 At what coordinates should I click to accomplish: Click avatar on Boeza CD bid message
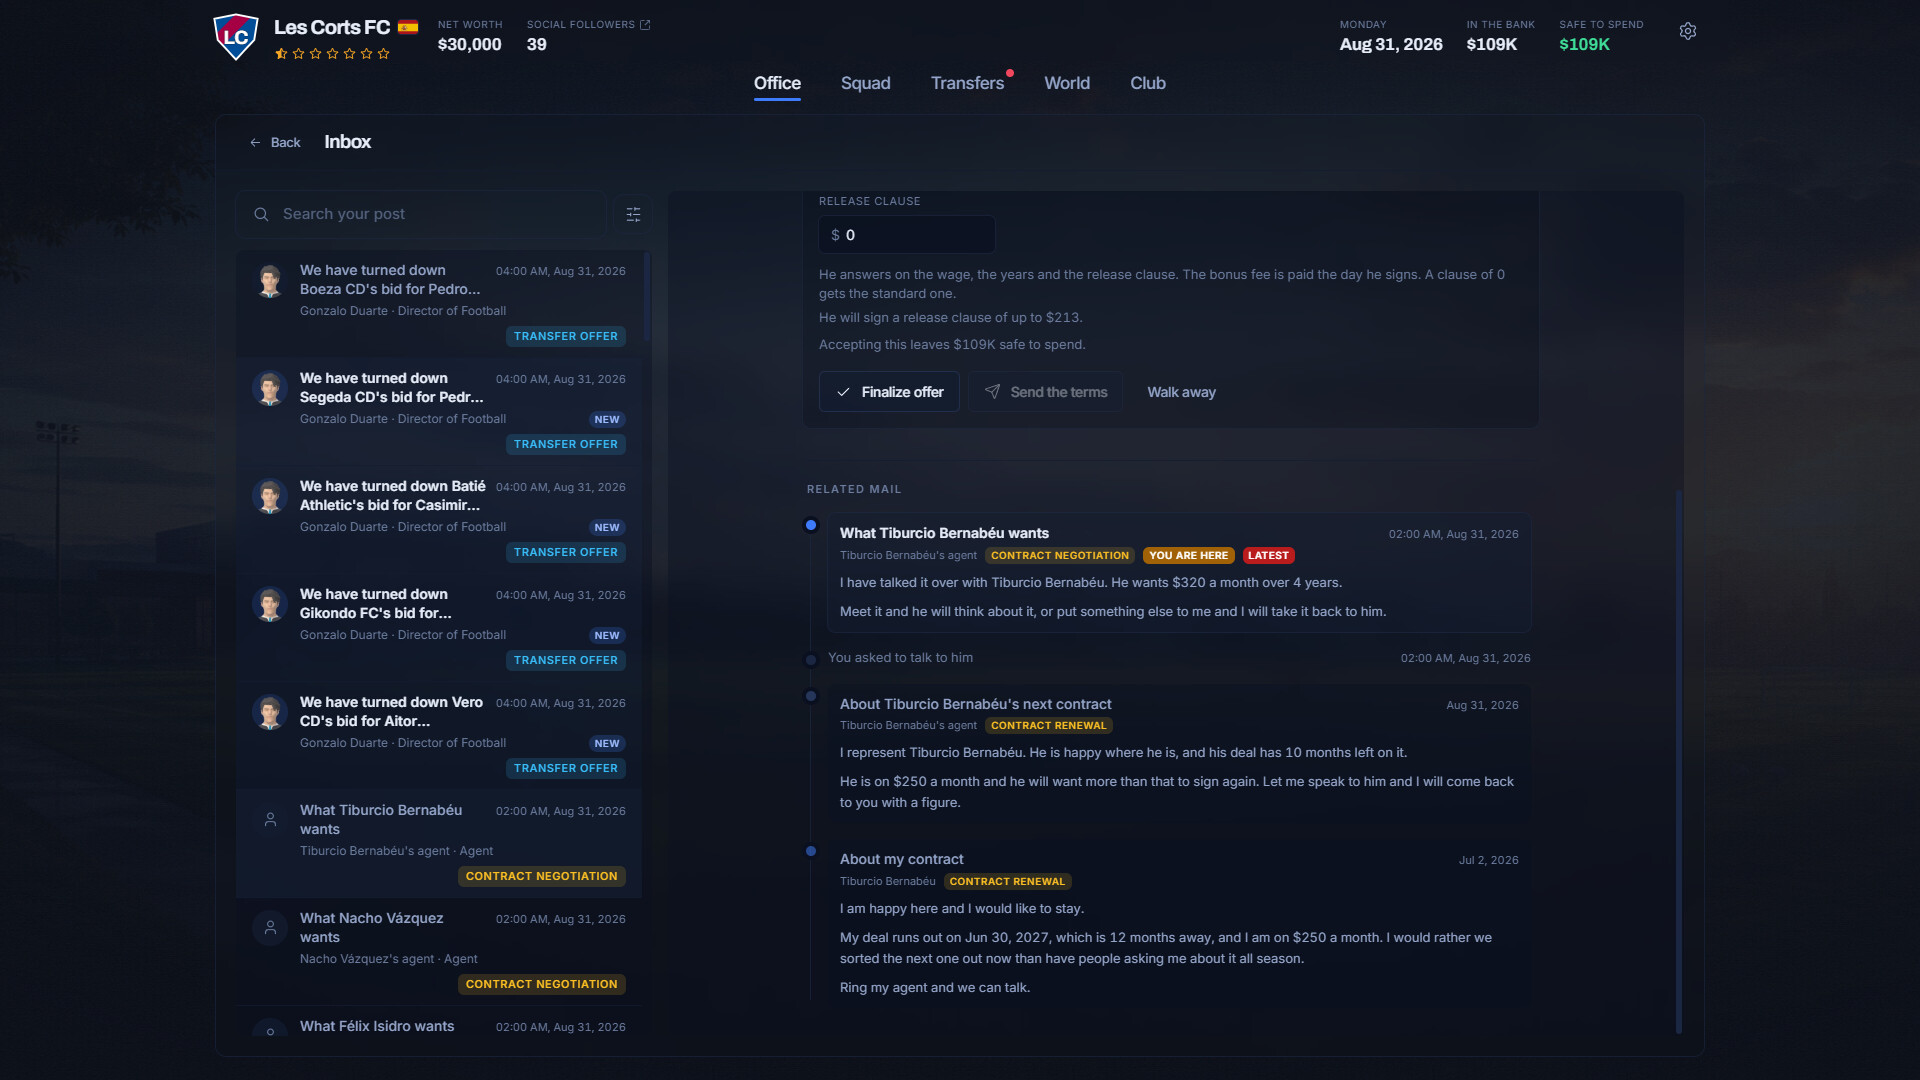click(x=269, y=281)
